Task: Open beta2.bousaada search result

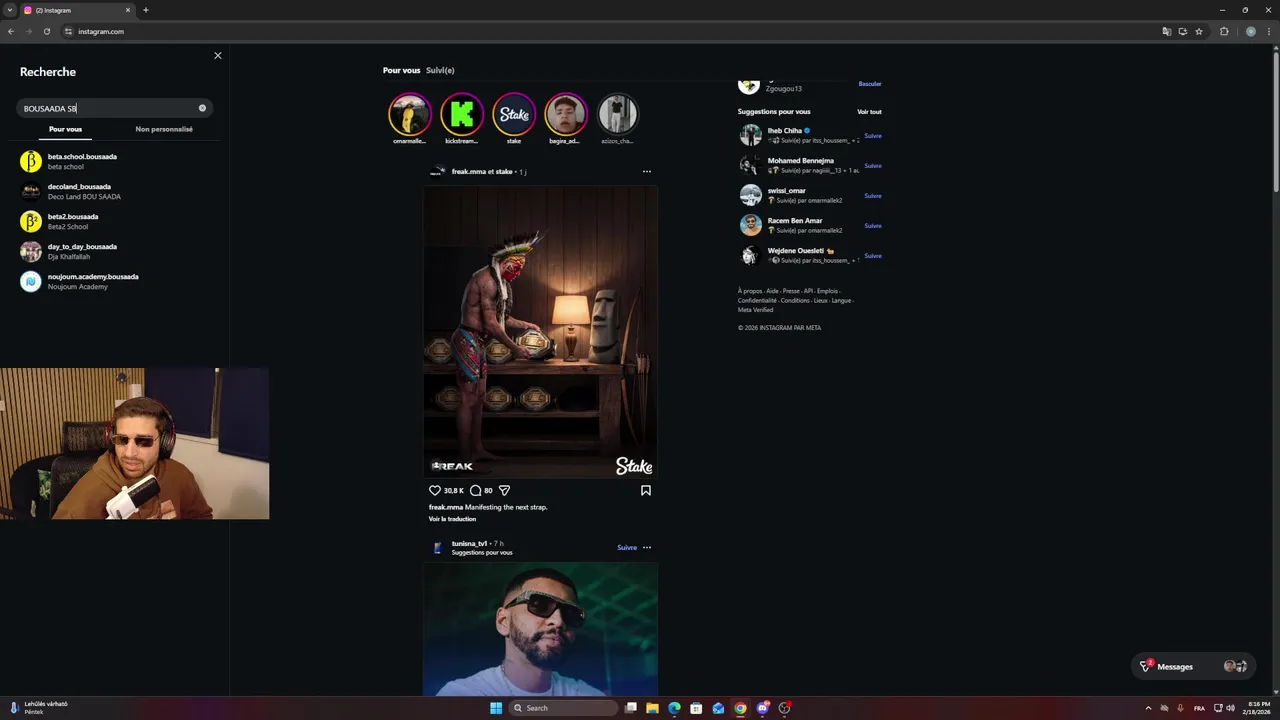Action: coord(115,222)
